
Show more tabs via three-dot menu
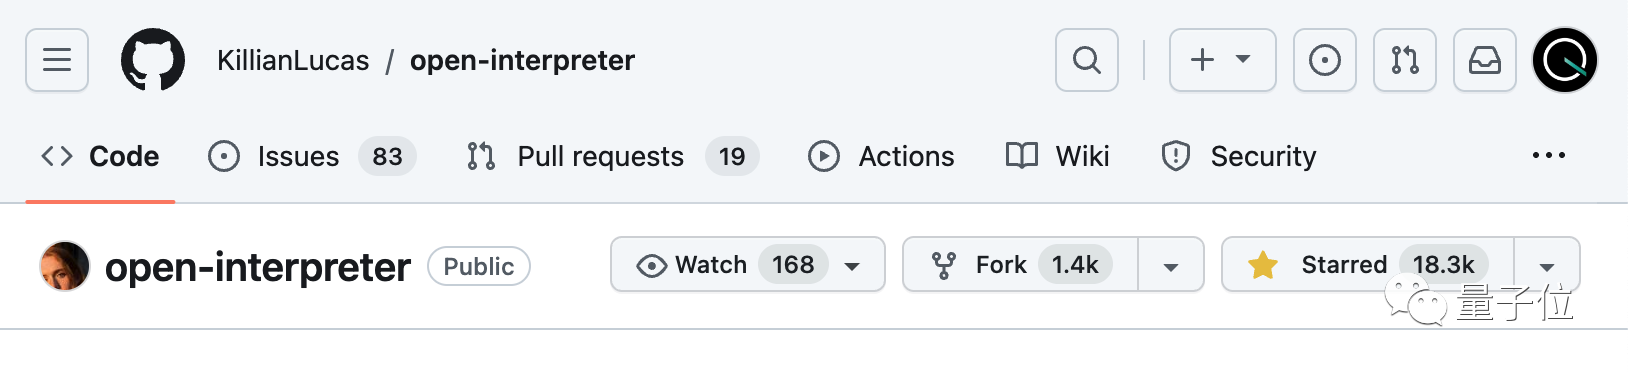click(1549, 156)
